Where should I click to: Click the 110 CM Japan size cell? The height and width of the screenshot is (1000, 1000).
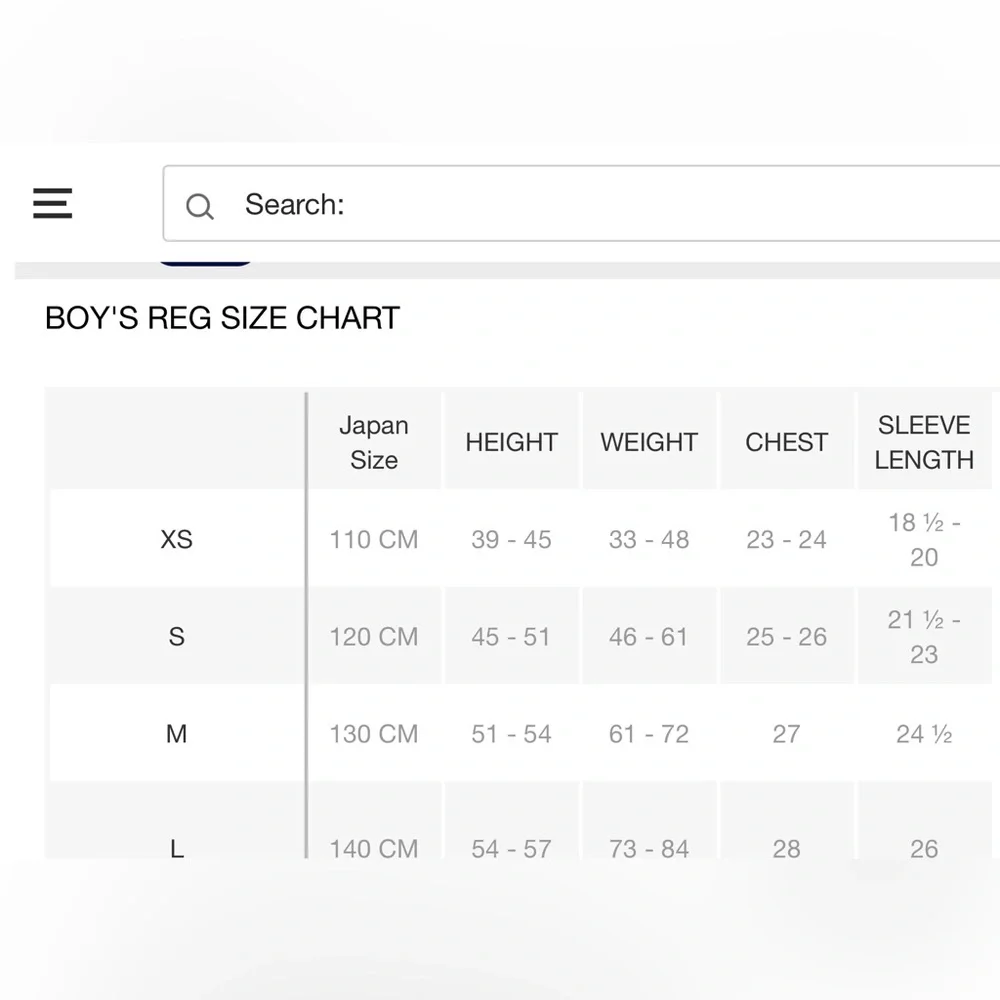[x=374, y=540]
